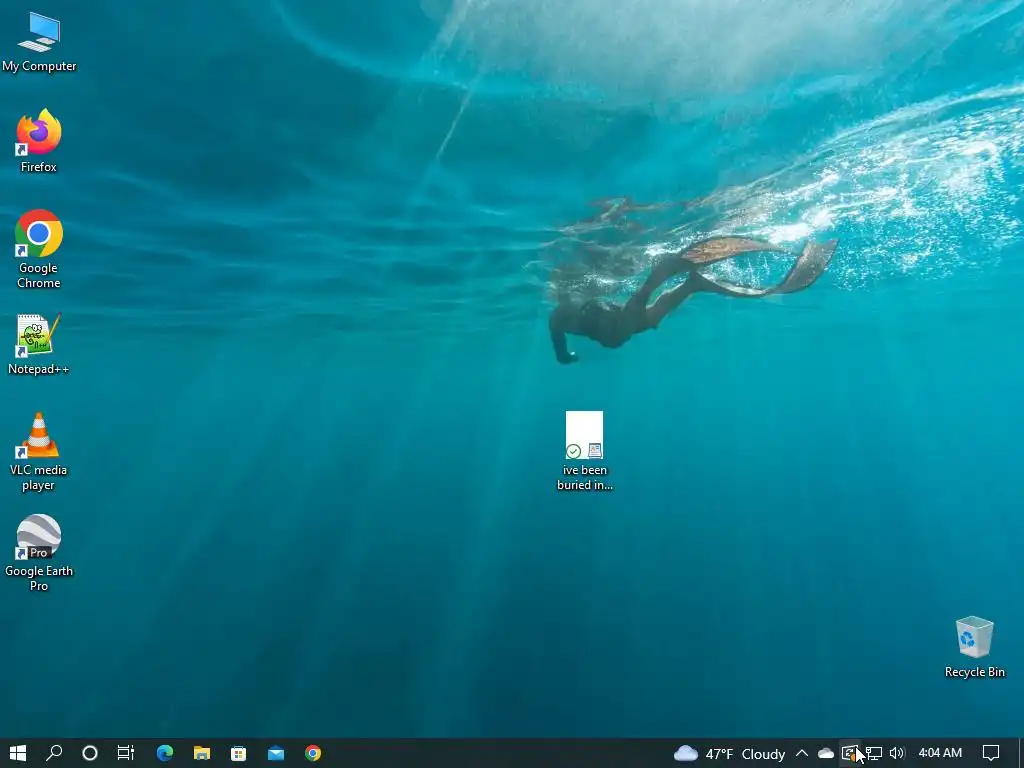The height and width of the screenshot is (768, 1024).
Task: Open the Windows Start menu
Action: [18, 753]
